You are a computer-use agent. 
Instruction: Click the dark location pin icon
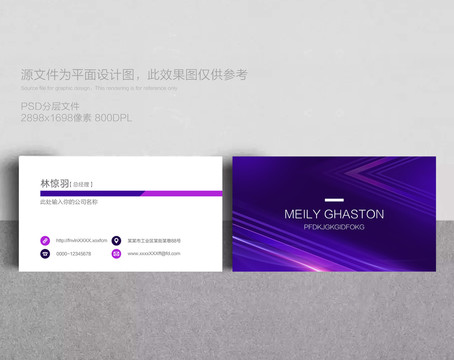pos(116,240)
